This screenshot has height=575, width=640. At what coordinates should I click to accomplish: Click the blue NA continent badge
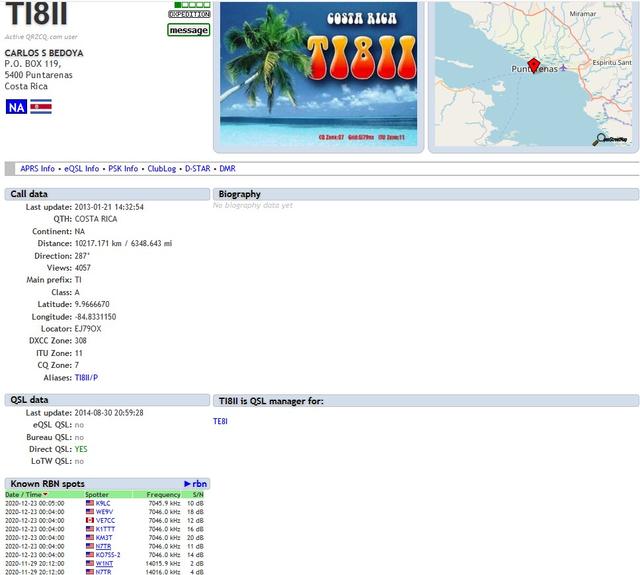[x=16, y=107]
